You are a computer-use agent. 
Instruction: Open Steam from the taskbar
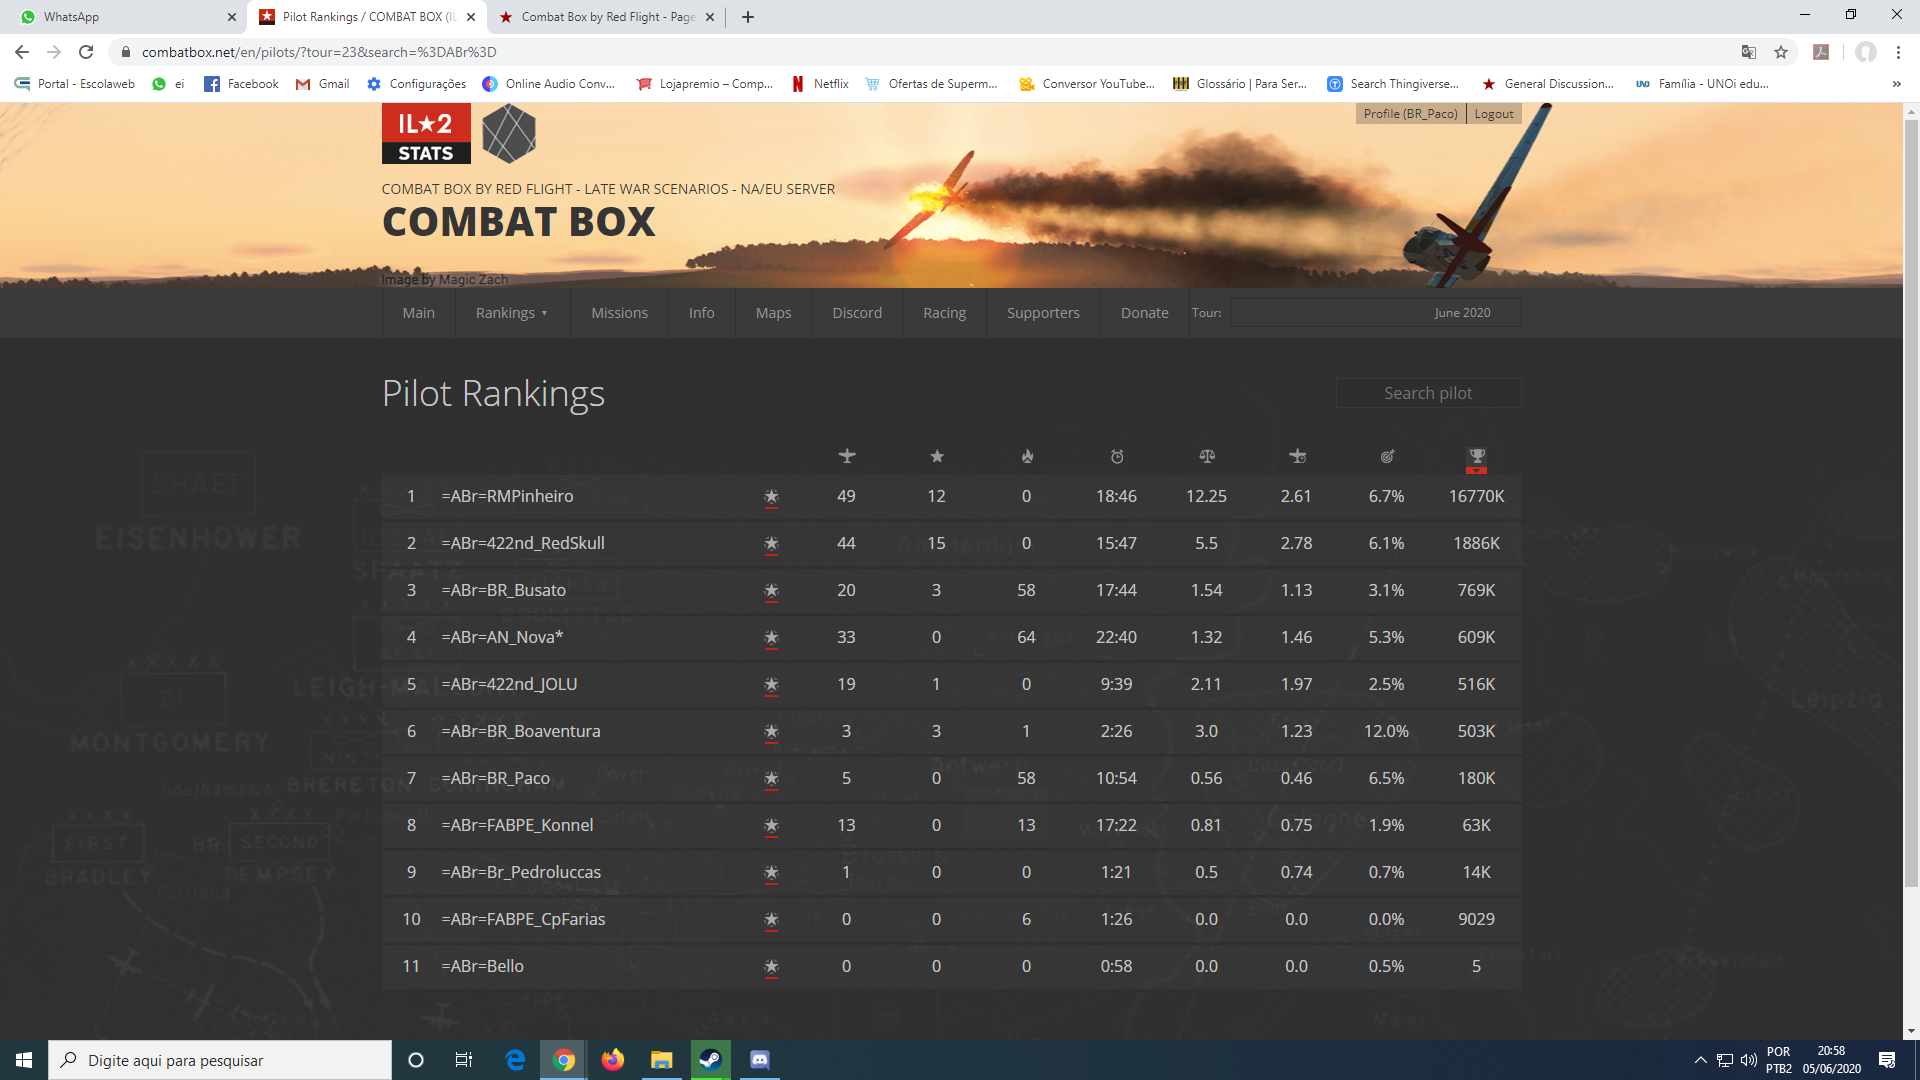point(711,1060)
